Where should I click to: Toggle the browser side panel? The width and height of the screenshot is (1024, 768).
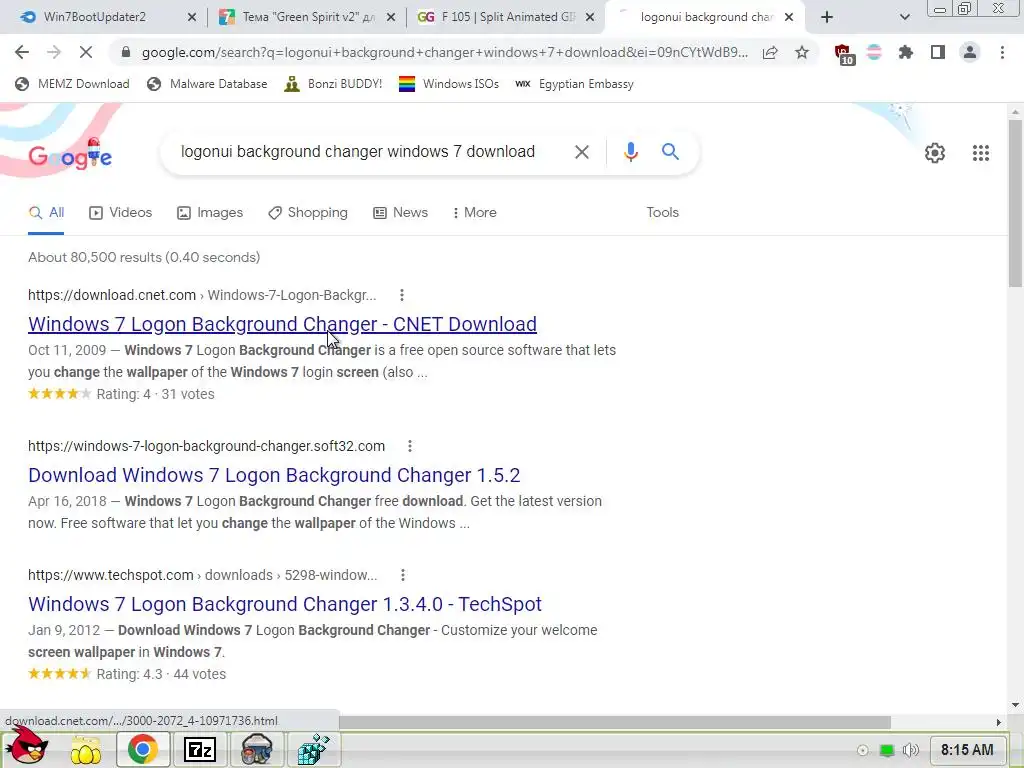click(x=938, y=52)
